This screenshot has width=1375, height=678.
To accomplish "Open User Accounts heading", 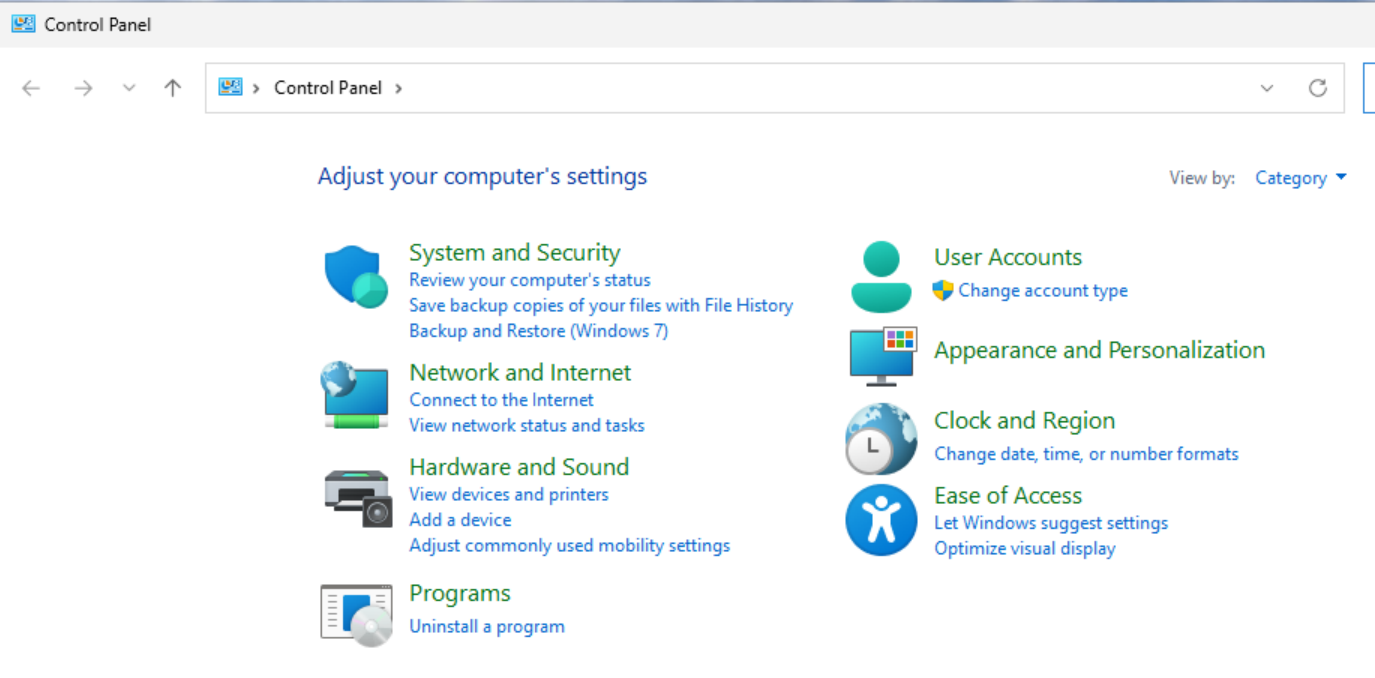I will (x=1008, y=257).
